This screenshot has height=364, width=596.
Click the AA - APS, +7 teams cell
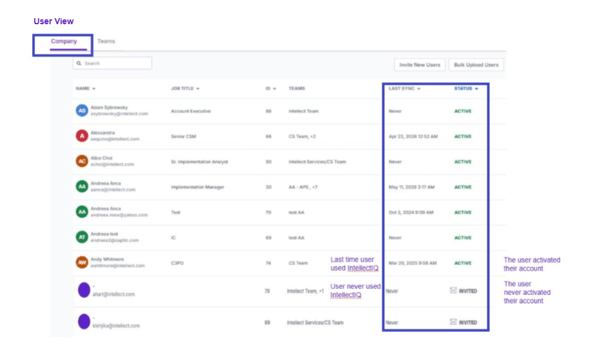(303, 187)
